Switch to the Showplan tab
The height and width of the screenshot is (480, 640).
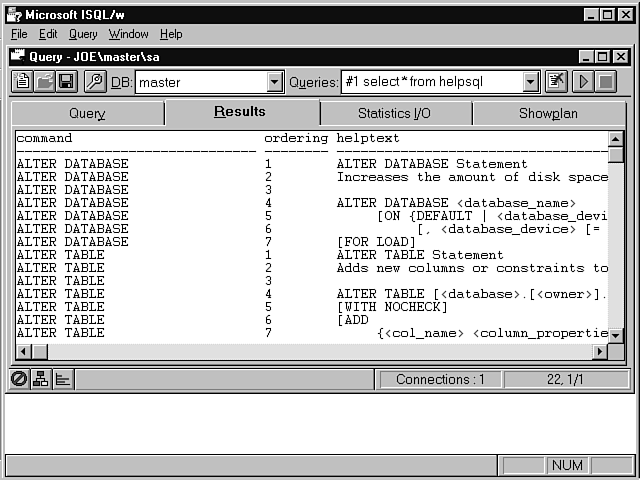pyautogui.click(x=547, y=113)
